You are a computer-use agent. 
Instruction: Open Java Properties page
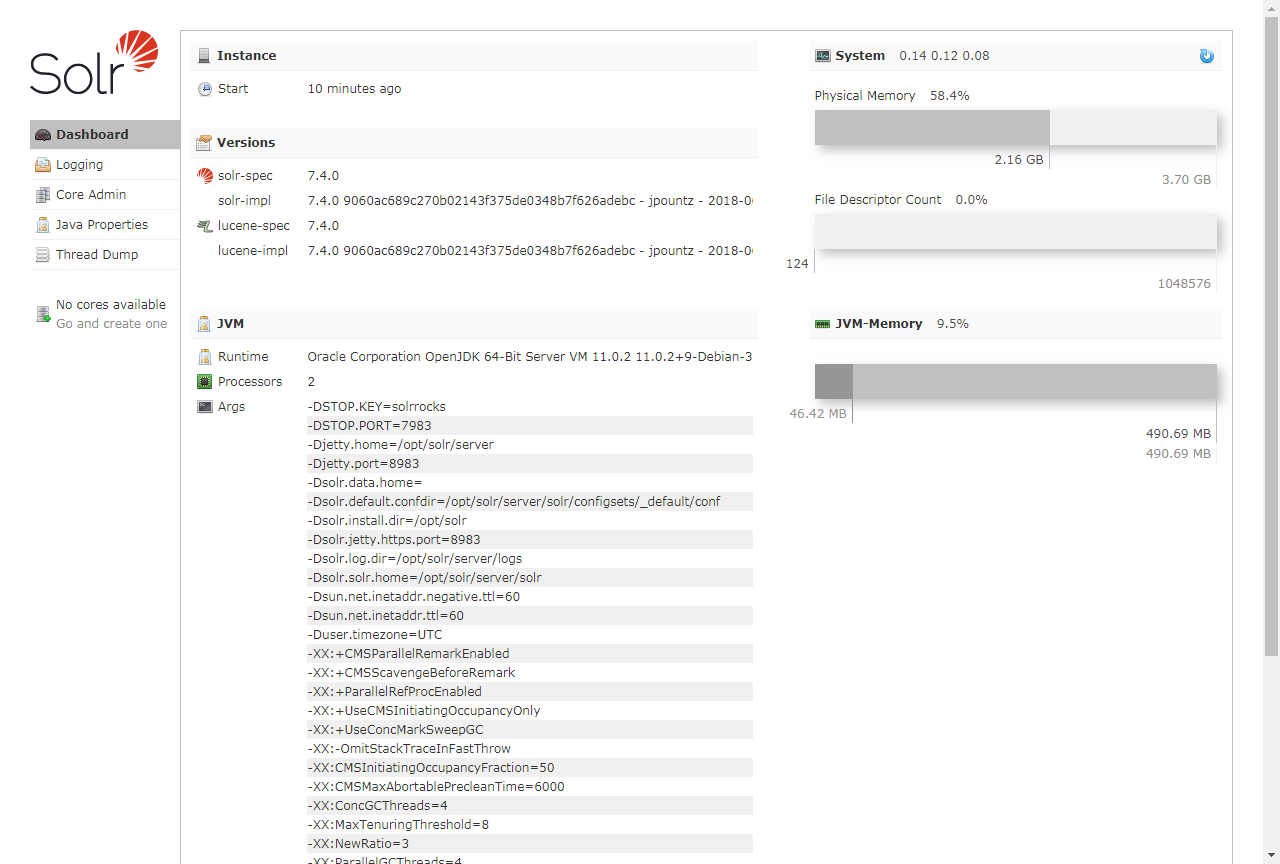pos(105,225)
